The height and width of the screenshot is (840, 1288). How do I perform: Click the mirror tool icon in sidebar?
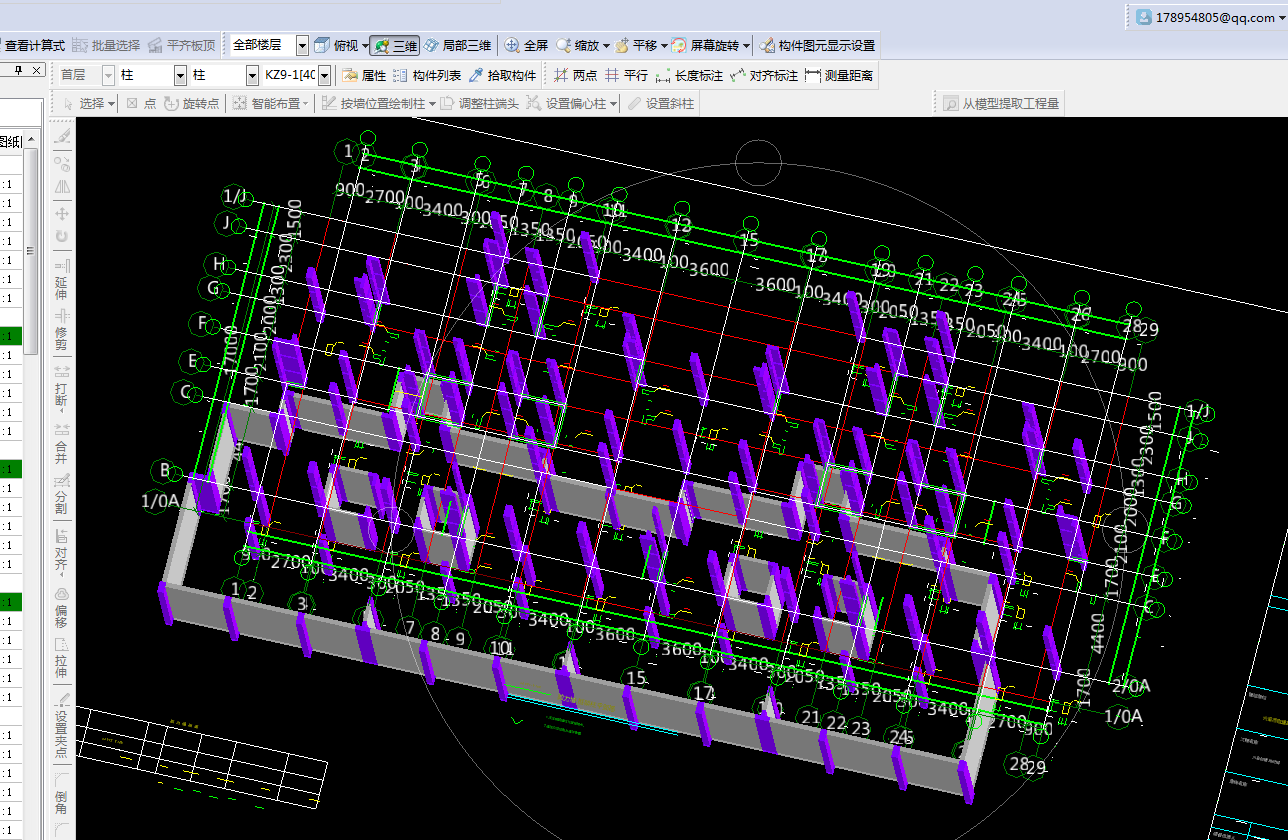pyautogui.click(x=62, y=187)
